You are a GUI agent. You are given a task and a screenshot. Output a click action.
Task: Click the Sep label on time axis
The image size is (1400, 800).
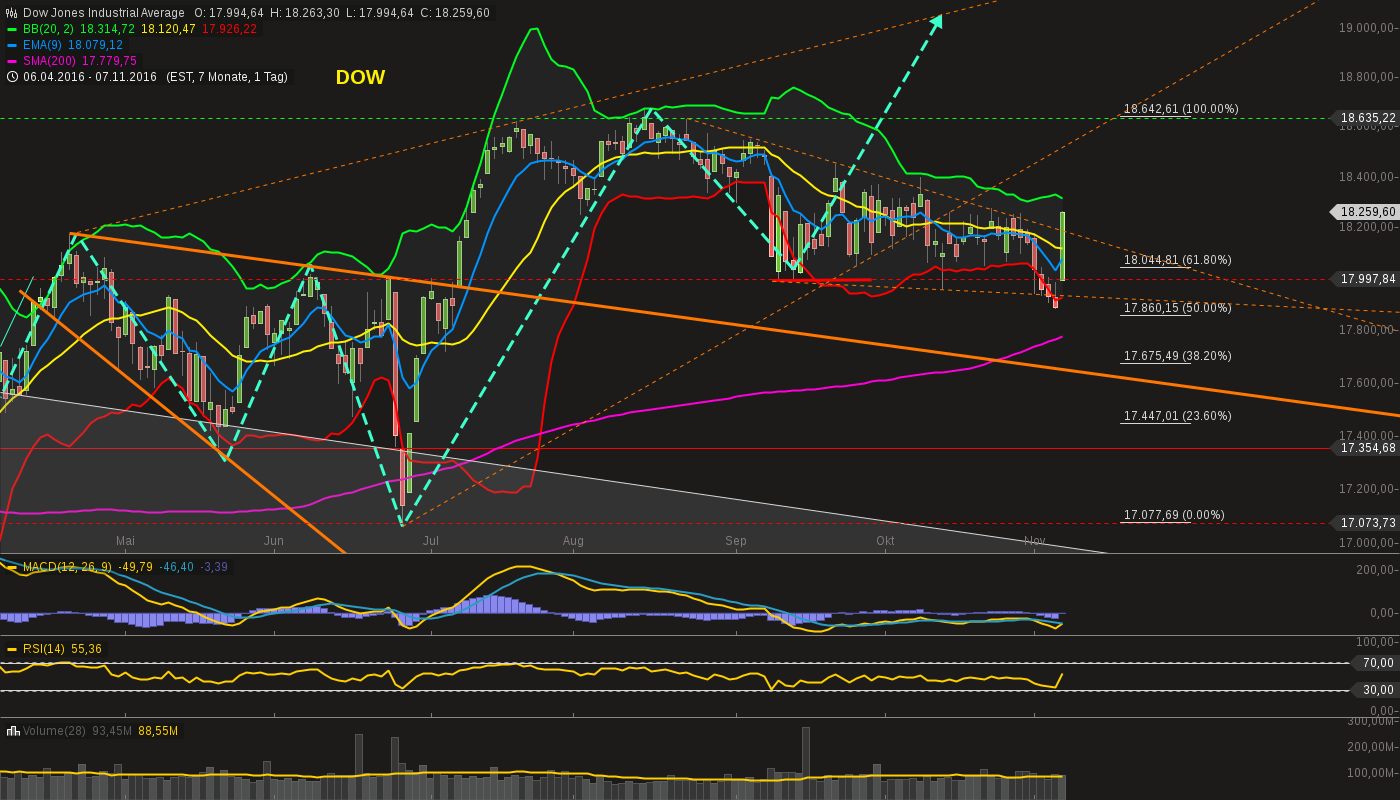736,541
